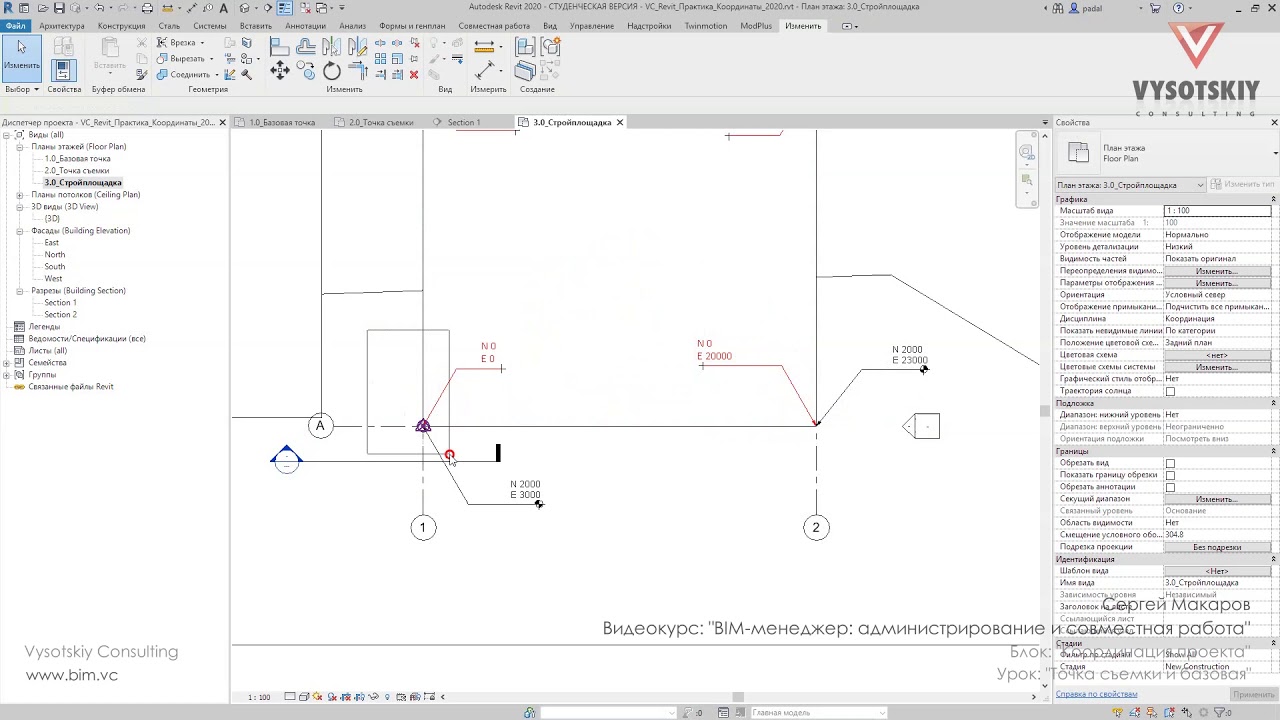This screenshot has width=1280, height=720.
Task: Open the "Врезка" dropdown arrow
Action: pyautogui.click(x=202, y=43)
